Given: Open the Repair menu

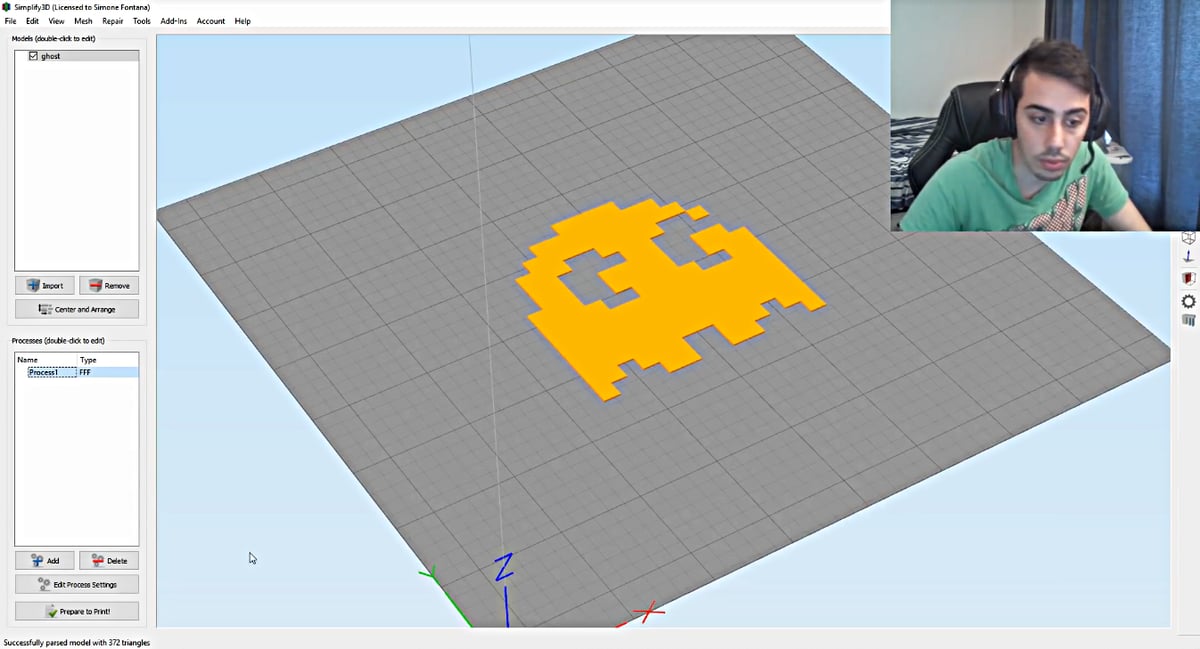Looking at the screenshot, I should [x=113, y=21].
